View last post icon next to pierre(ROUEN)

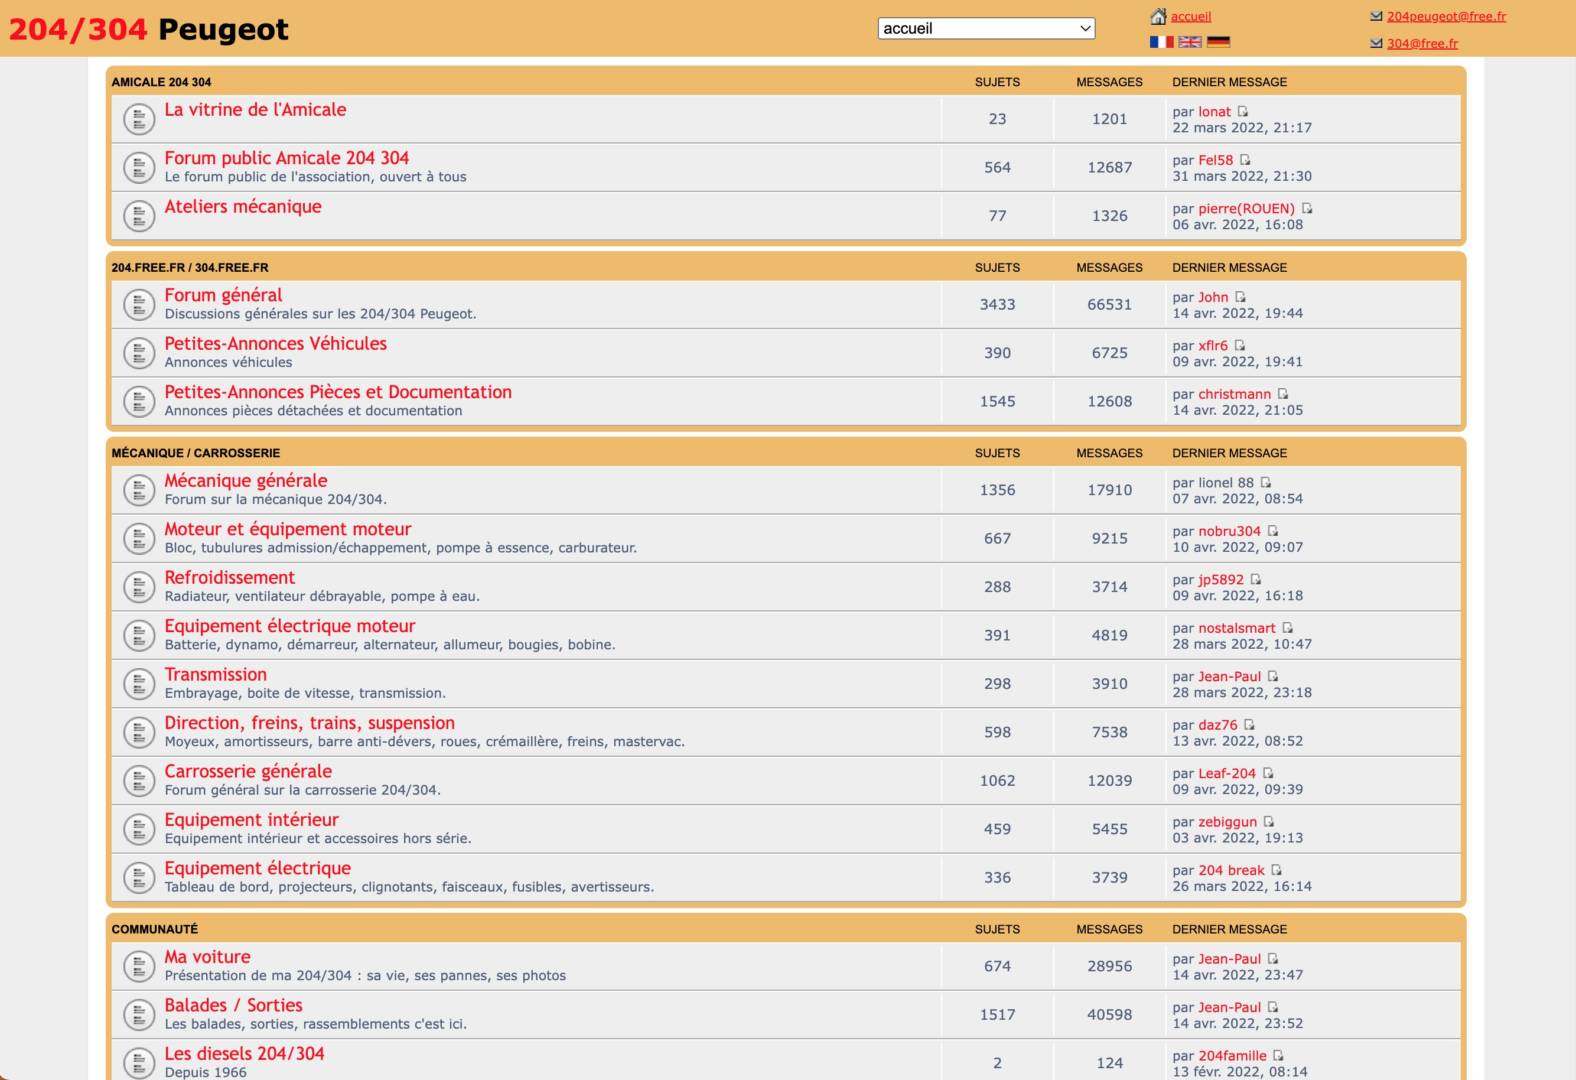click(1307, 209)
